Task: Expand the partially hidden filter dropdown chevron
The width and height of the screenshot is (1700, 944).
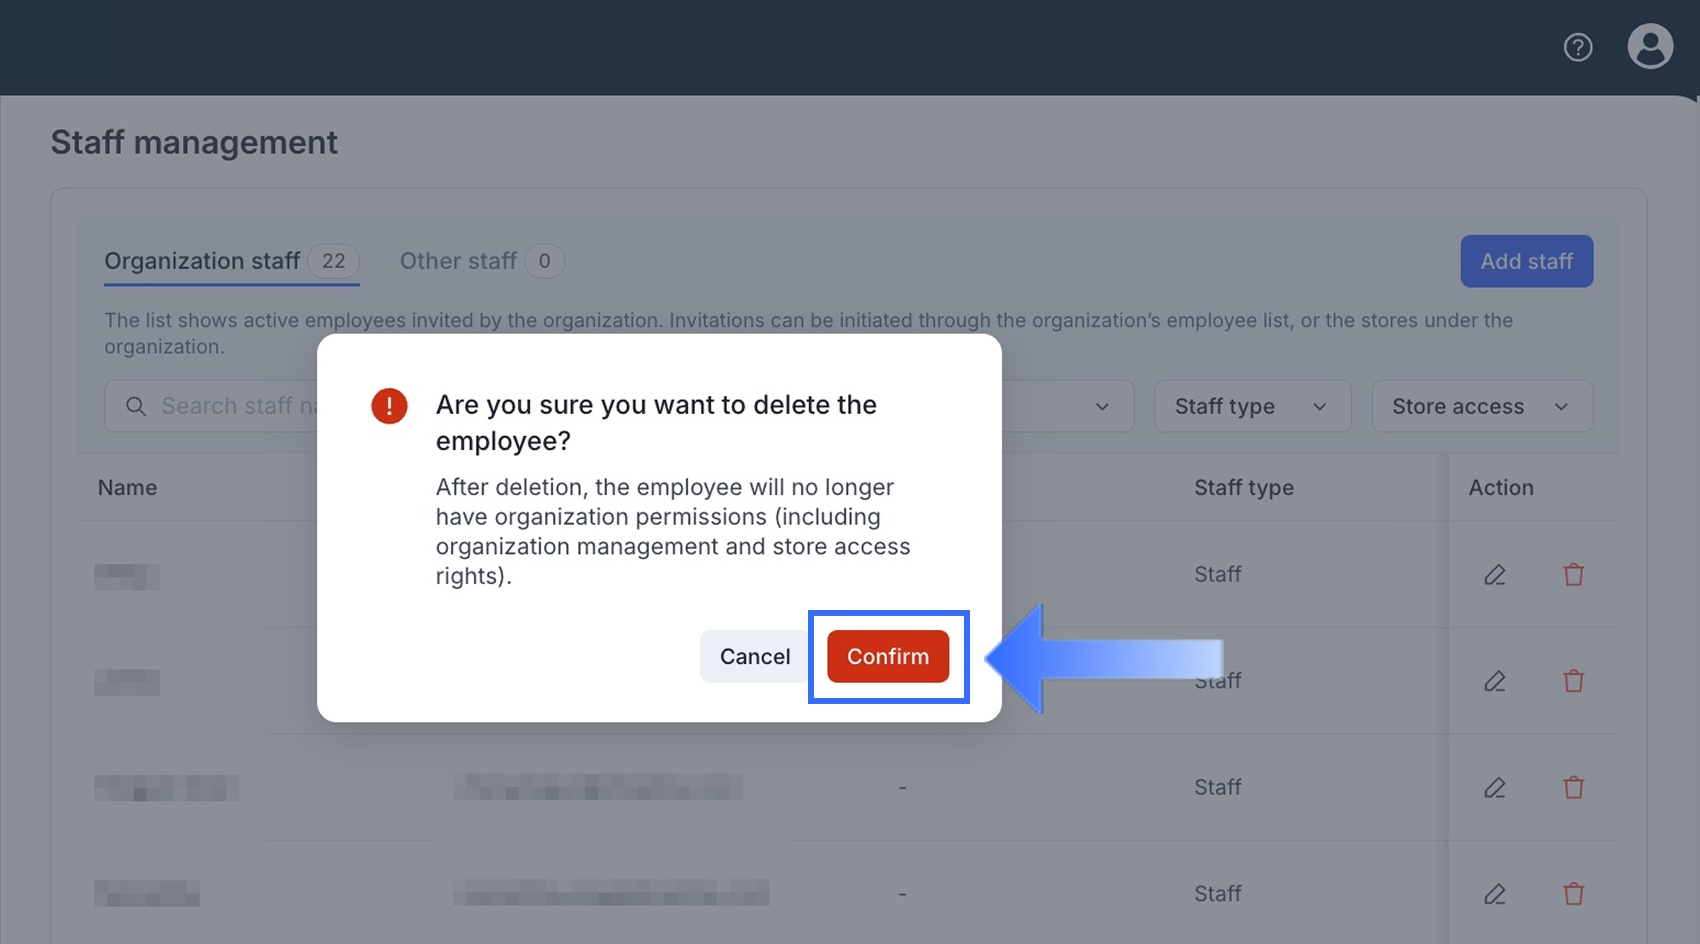Action: pos(1102,406)
